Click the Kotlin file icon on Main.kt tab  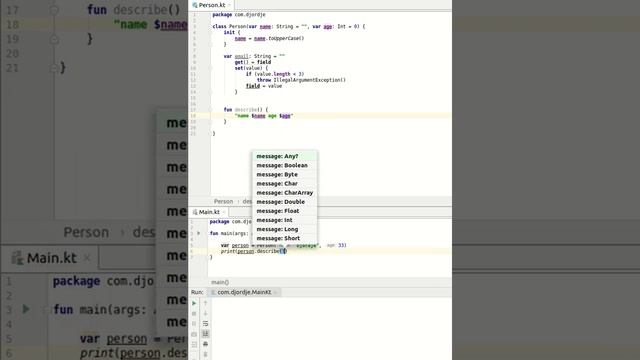point(195,212)
